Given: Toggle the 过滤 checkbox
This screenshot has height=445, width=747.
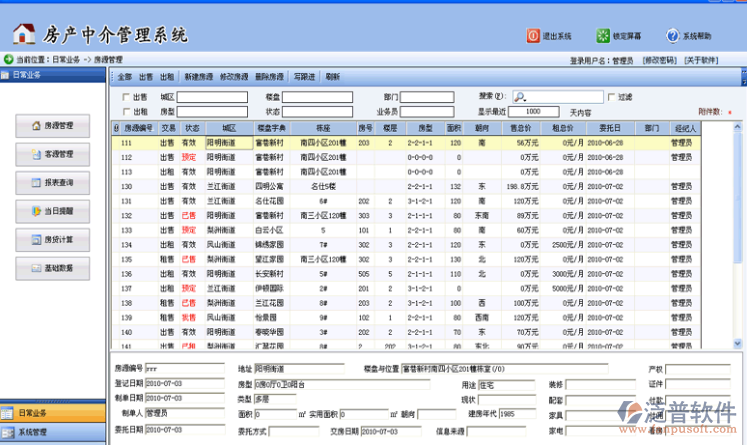Looking at the screenshot, I should (x=612, y=97).
